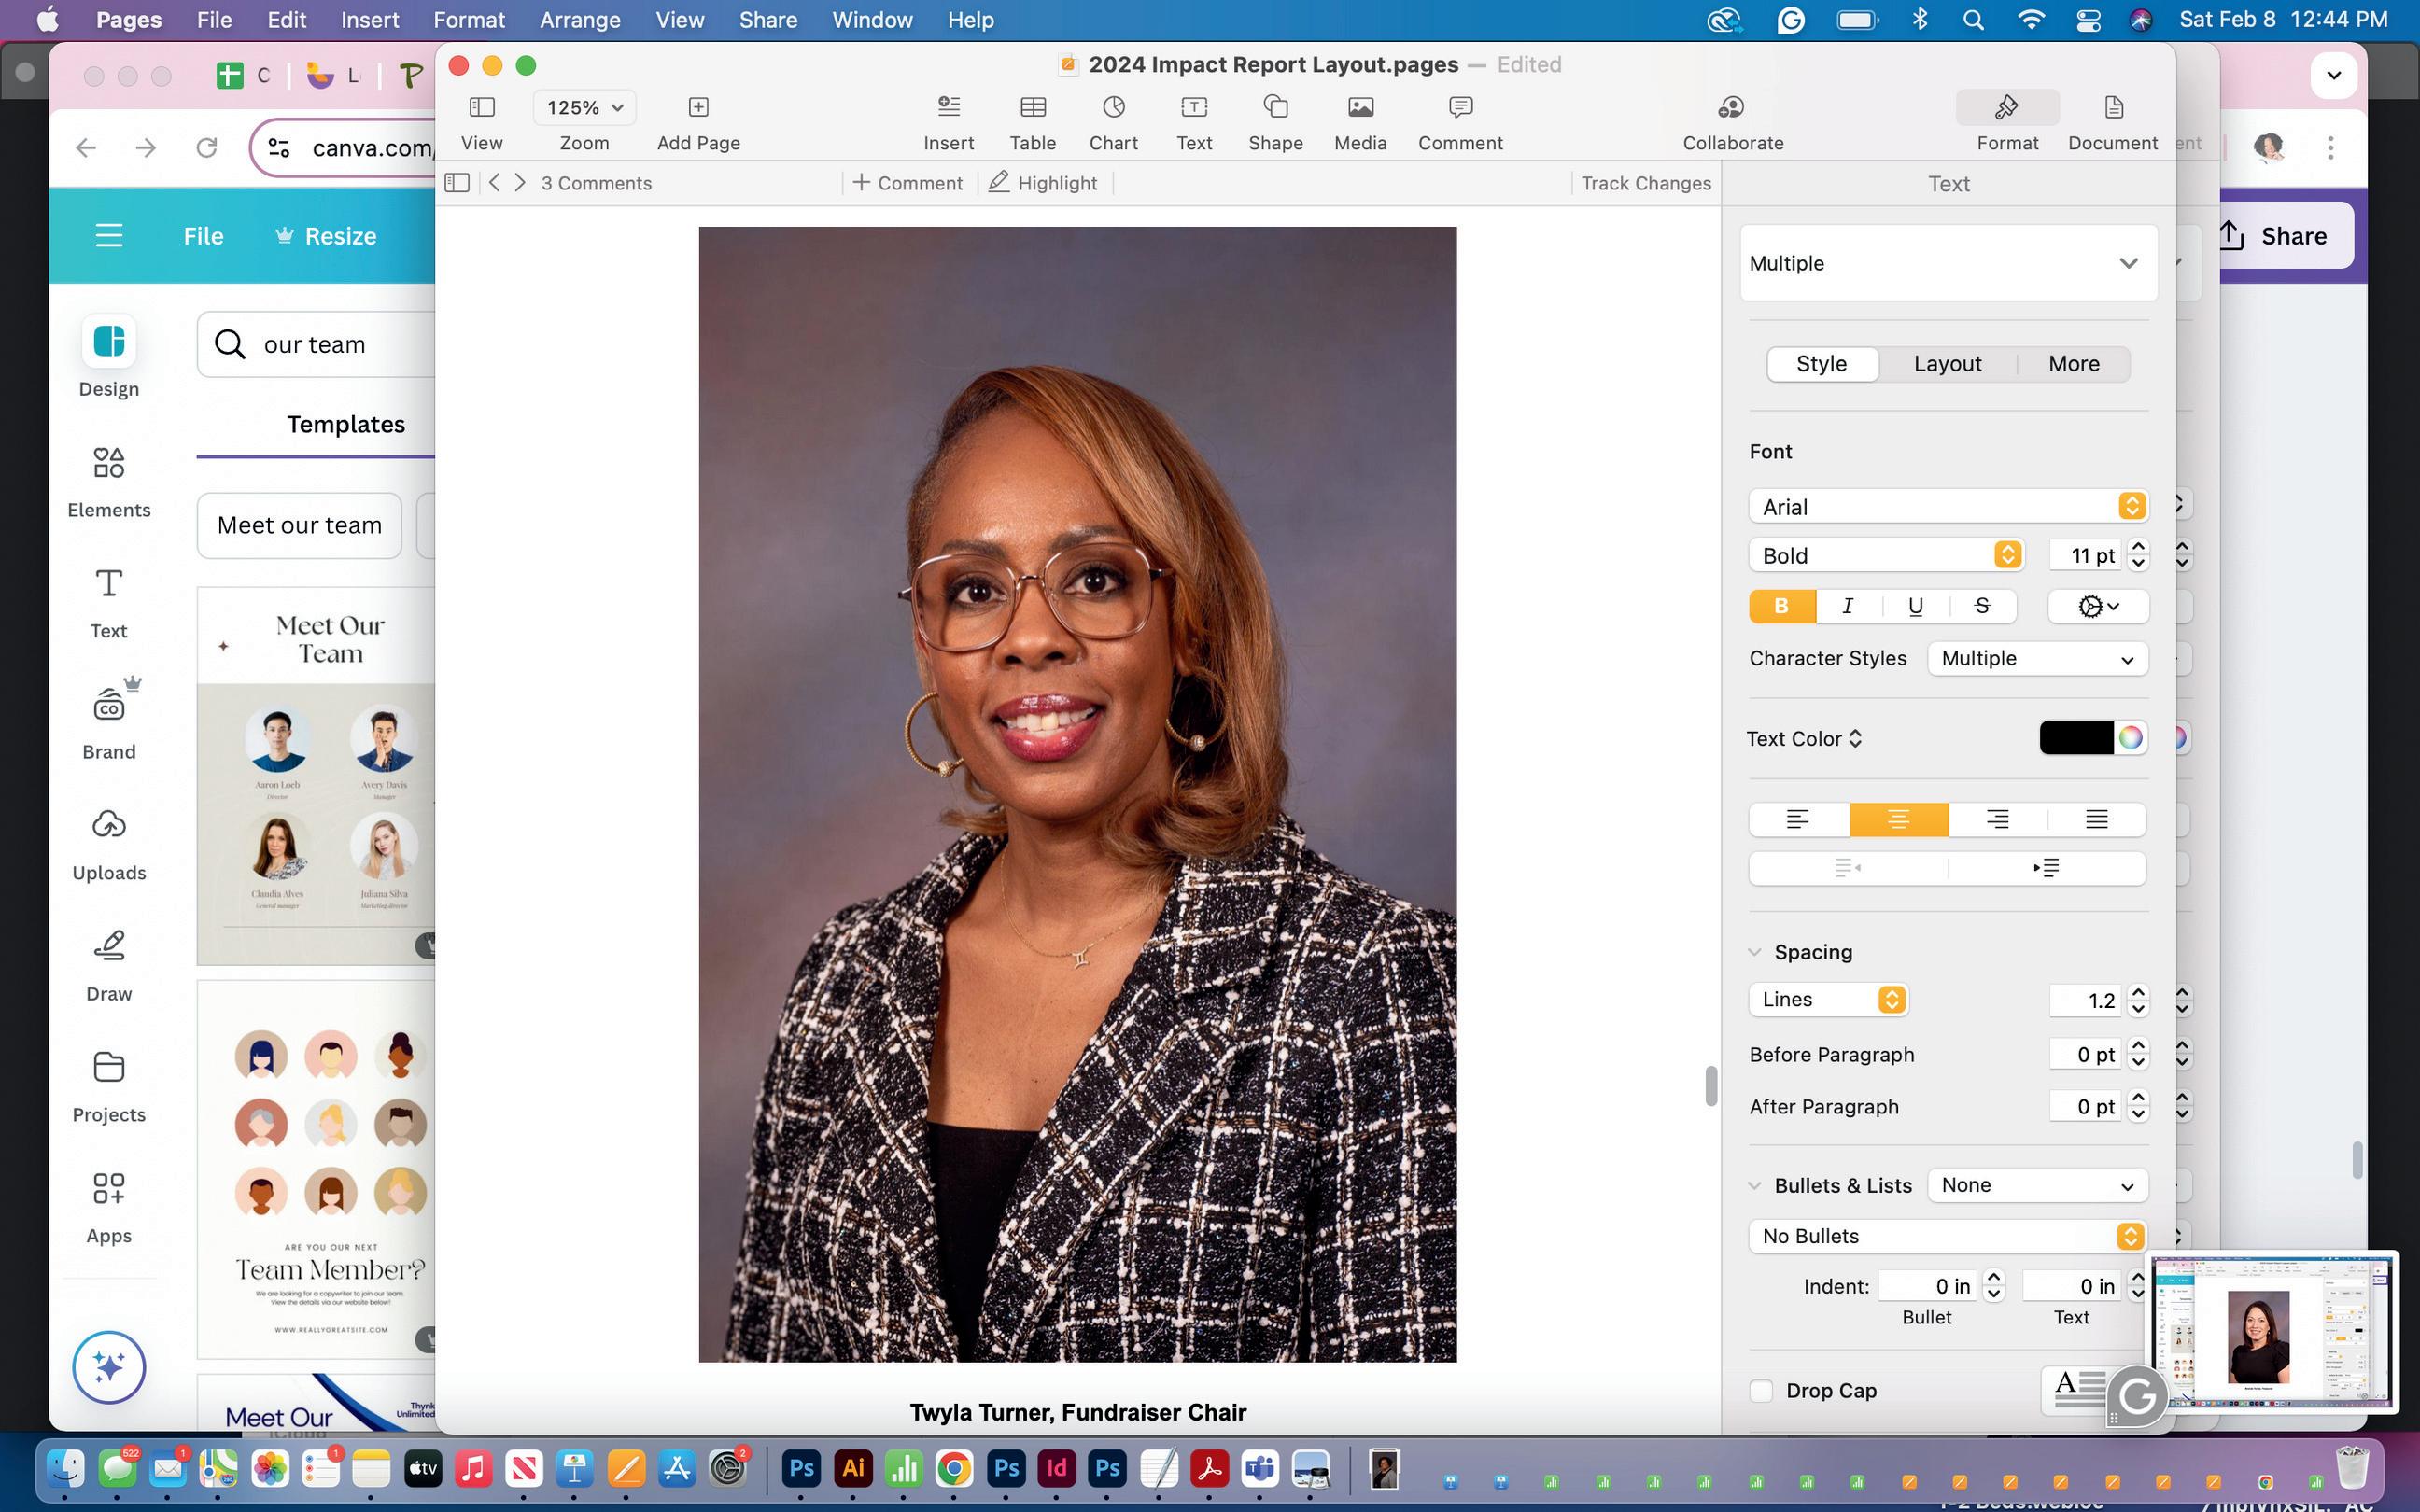
Task: Open the Chart insert tool
Action: [x=1113, y=107]
